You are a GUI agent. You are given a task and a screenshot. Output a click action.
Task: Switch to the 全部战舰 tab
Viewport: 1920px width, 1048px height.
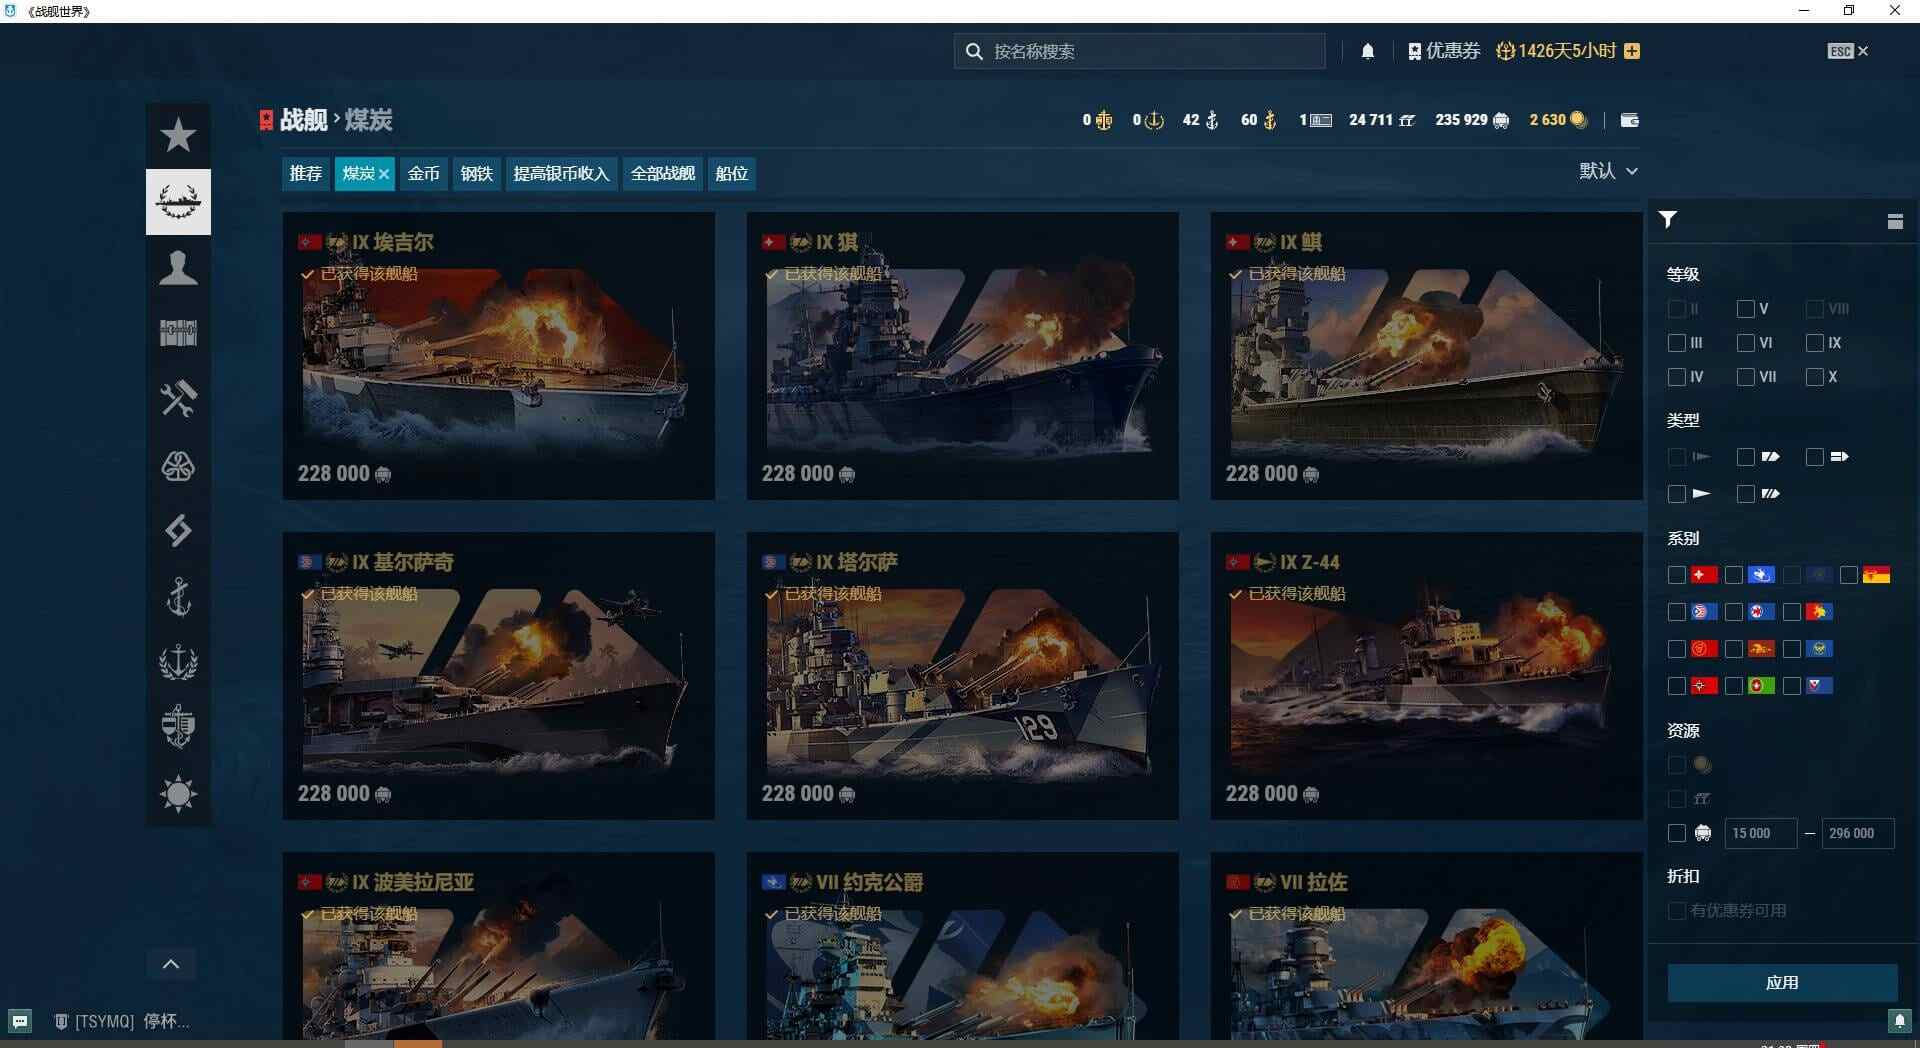[x=661, y=173]
